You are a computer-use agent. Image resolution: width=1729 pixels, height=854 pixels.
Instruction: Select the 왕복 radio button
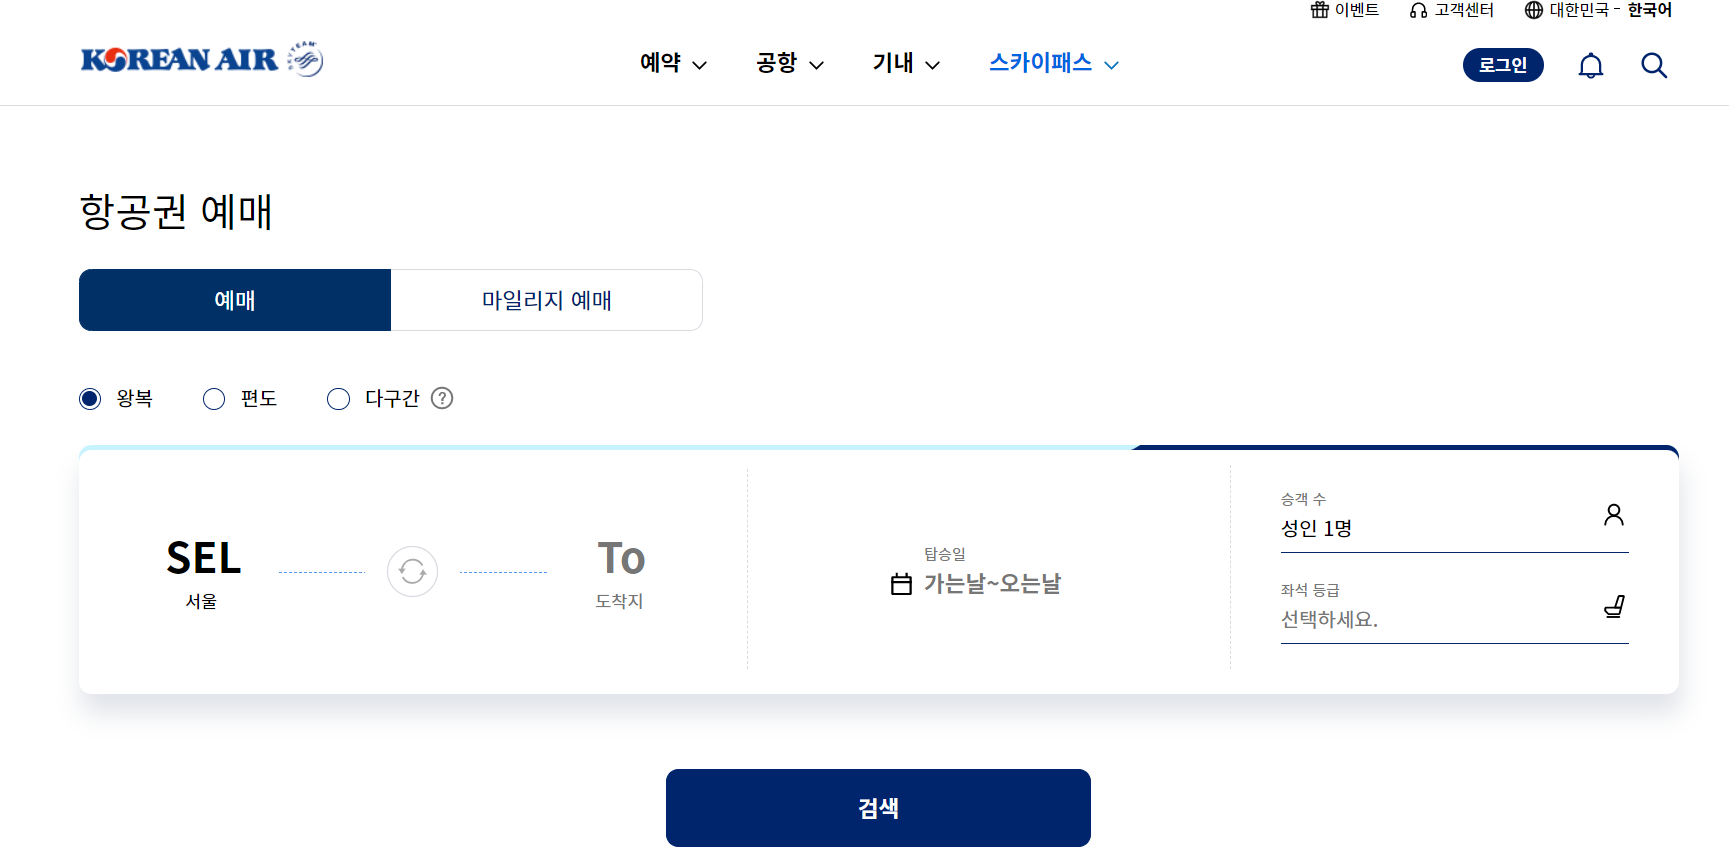pos(89,398)
